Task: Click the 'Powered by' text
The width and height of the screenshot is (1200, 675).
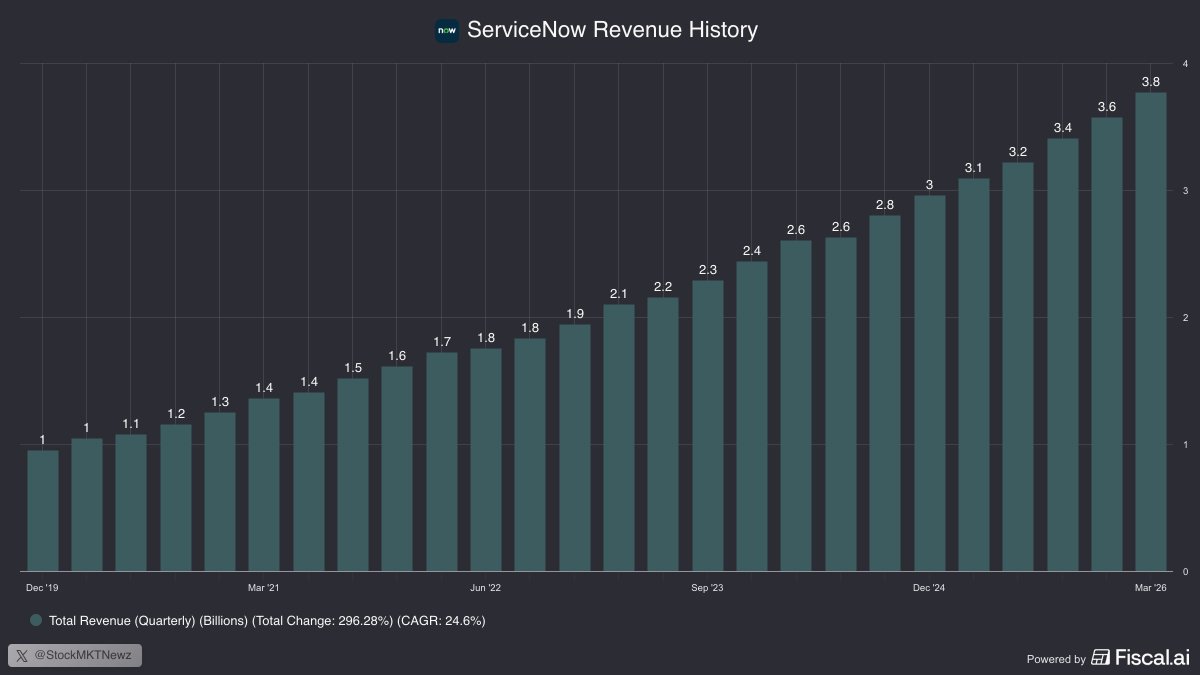Action: (x=1056, y=659)
